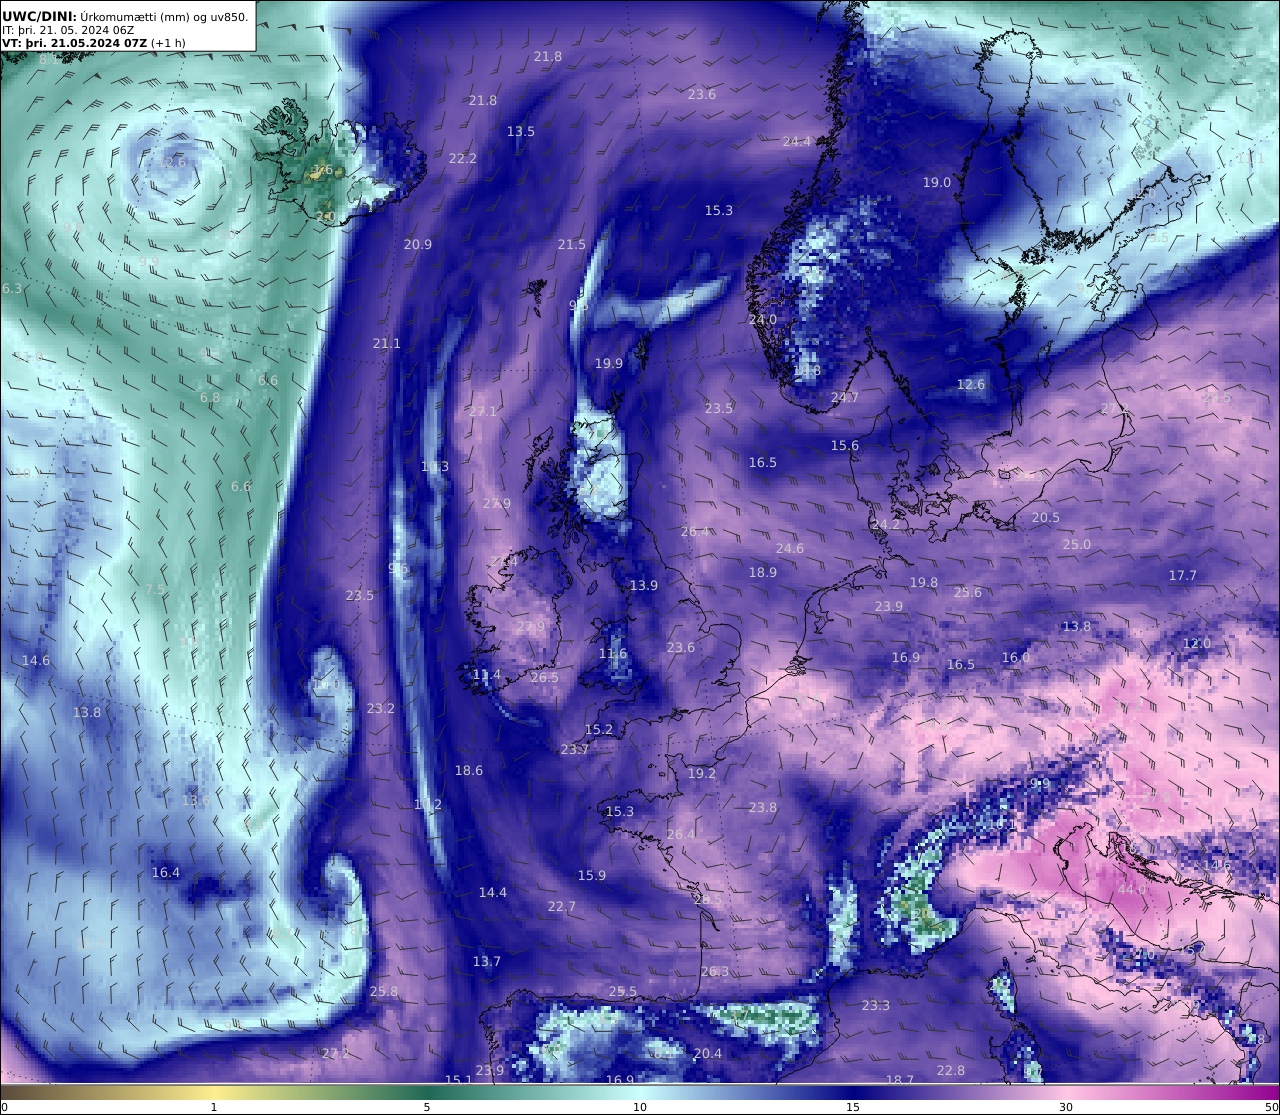This screenshot has width=1280, height=1115.
Task: Click the 26.5 value south of Ireland
Action: coord(545,678)
